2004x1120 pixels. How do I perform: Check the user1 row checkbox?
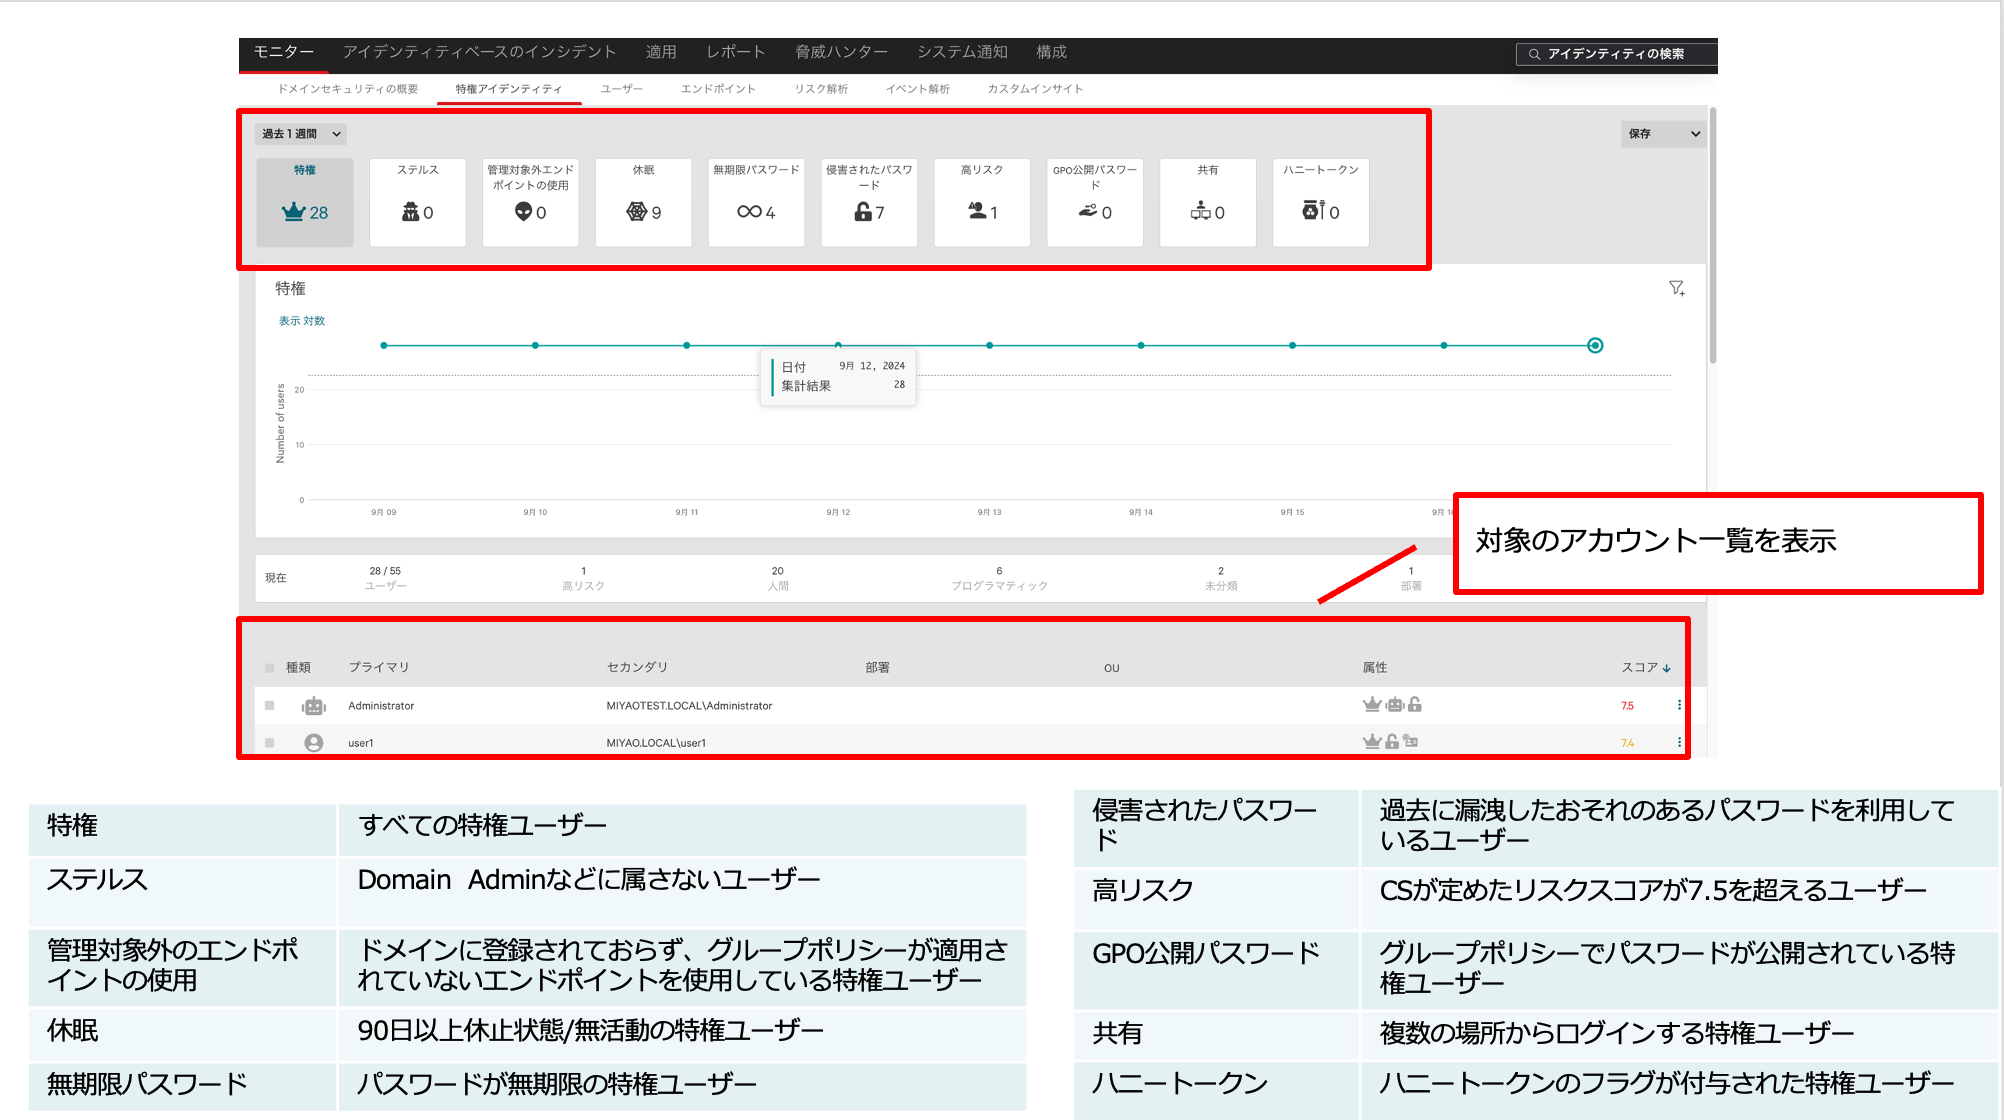269,743
